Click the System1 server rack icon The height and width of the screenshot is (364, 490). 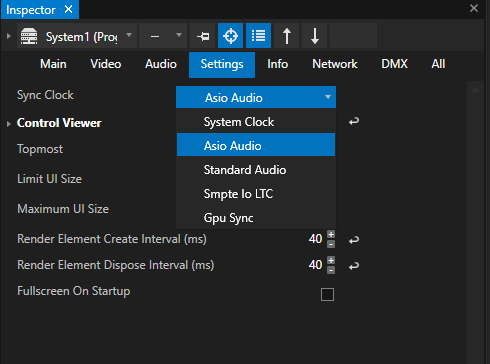coord(29,36)
